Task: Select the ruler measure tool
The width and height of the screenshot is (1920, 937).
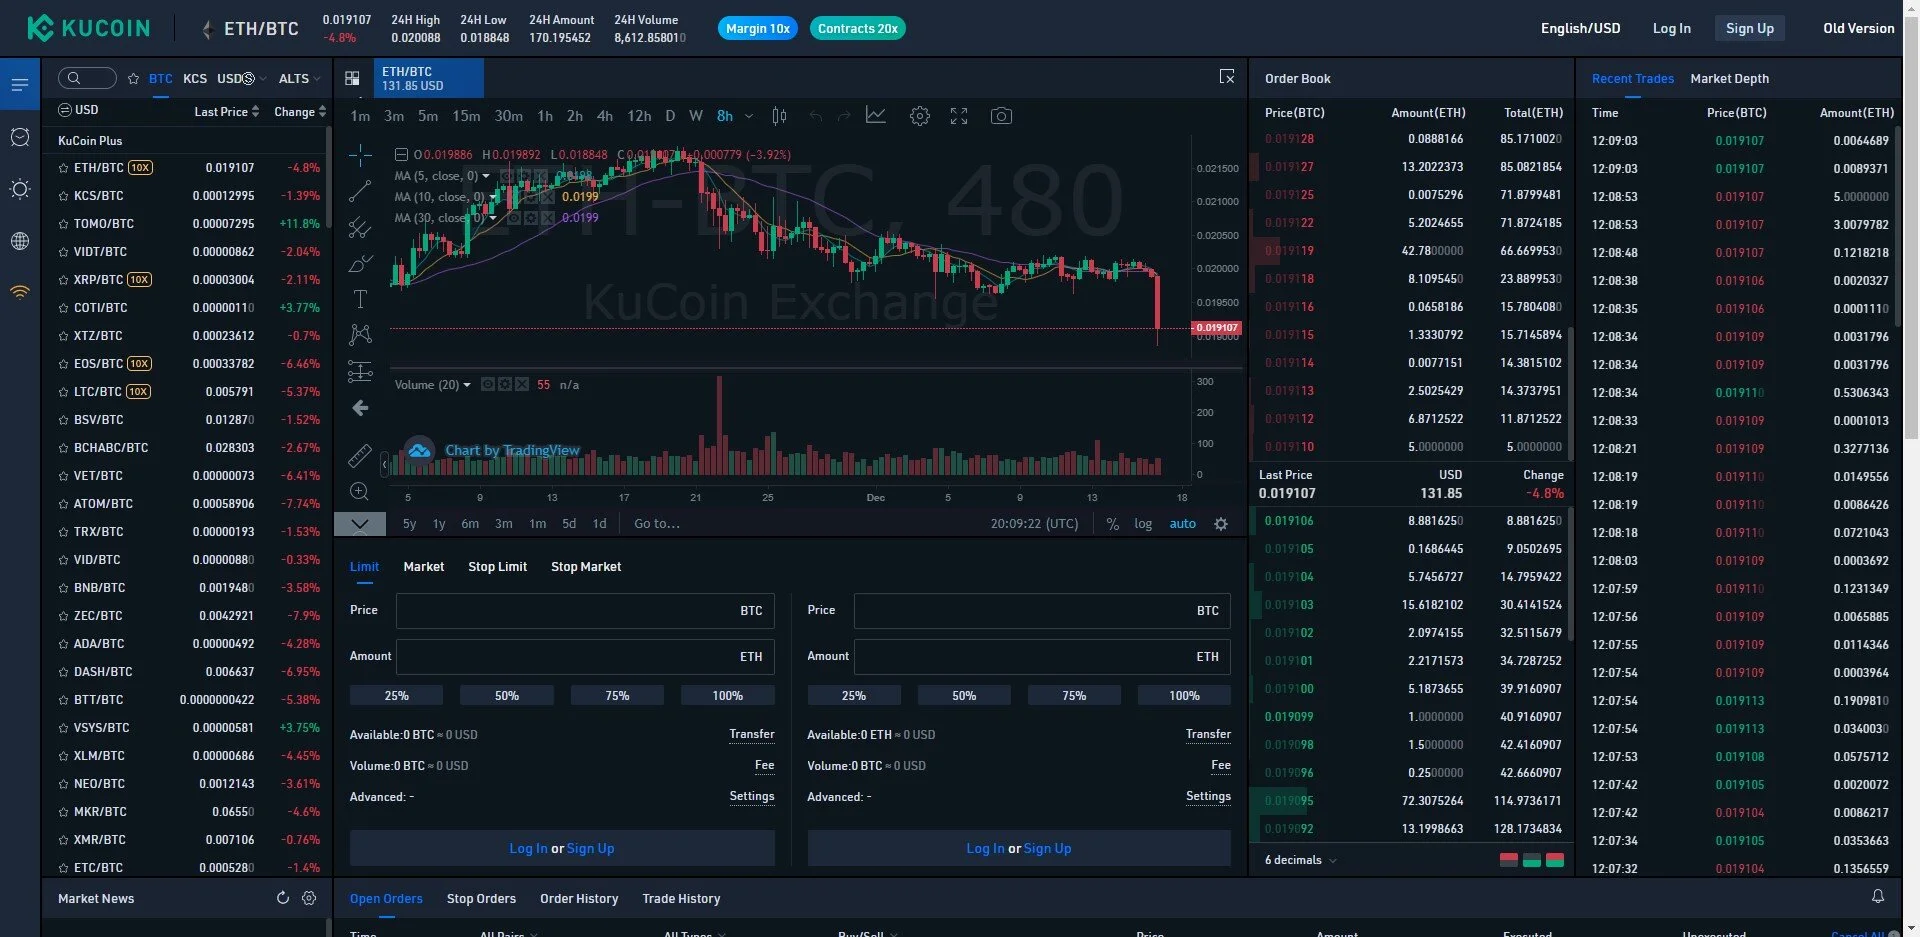Action: [360, 456]
